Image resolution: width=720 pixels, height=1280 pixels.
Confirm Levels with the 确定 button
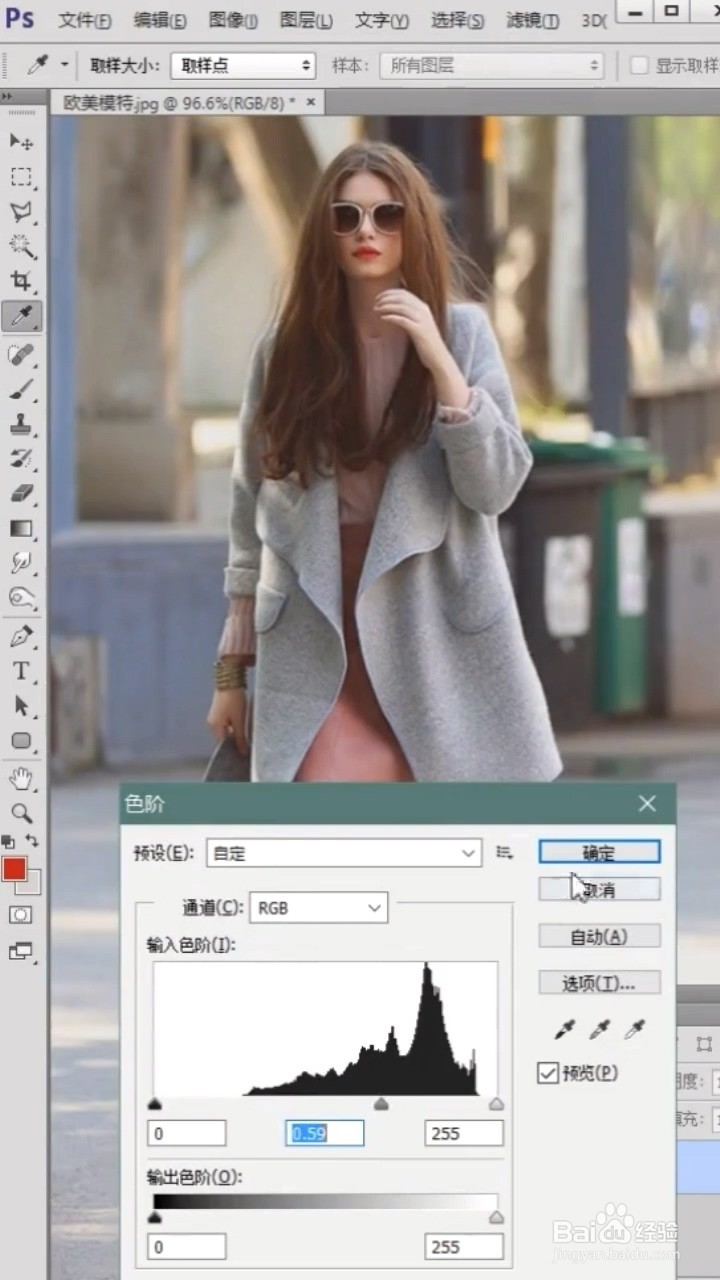tap(599, 852)
